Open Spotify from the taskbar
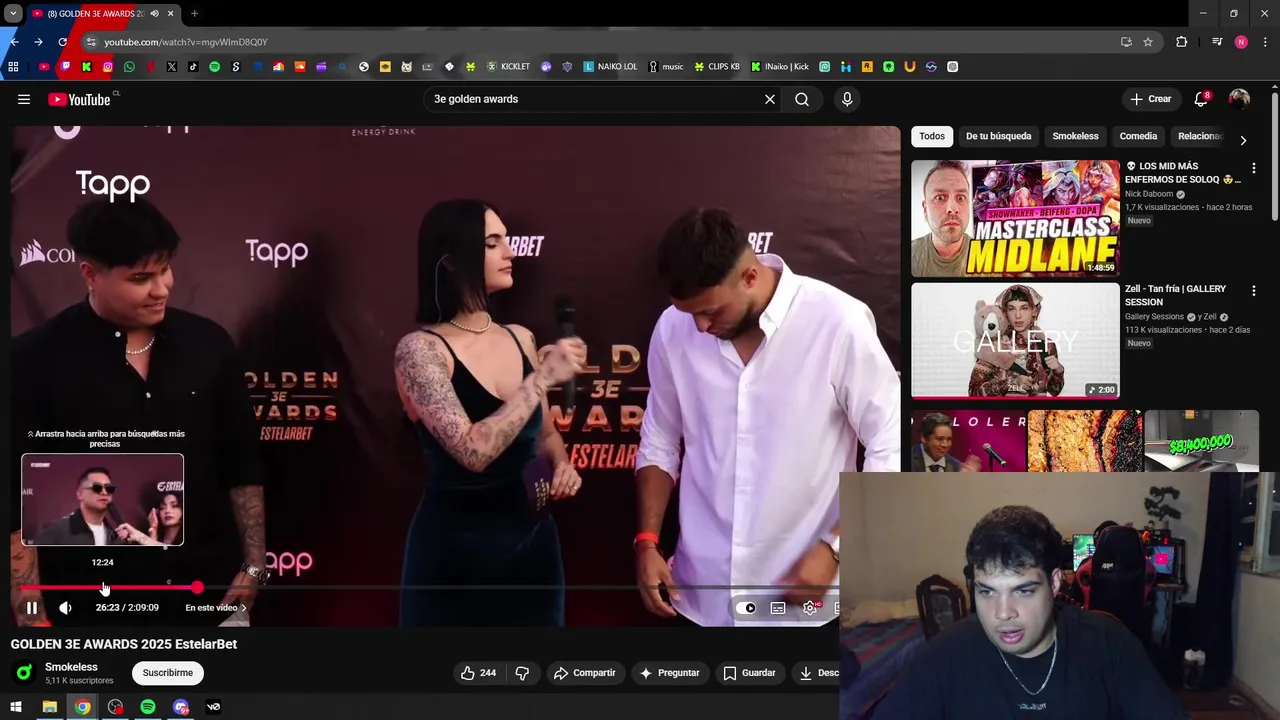 (148, 707)
